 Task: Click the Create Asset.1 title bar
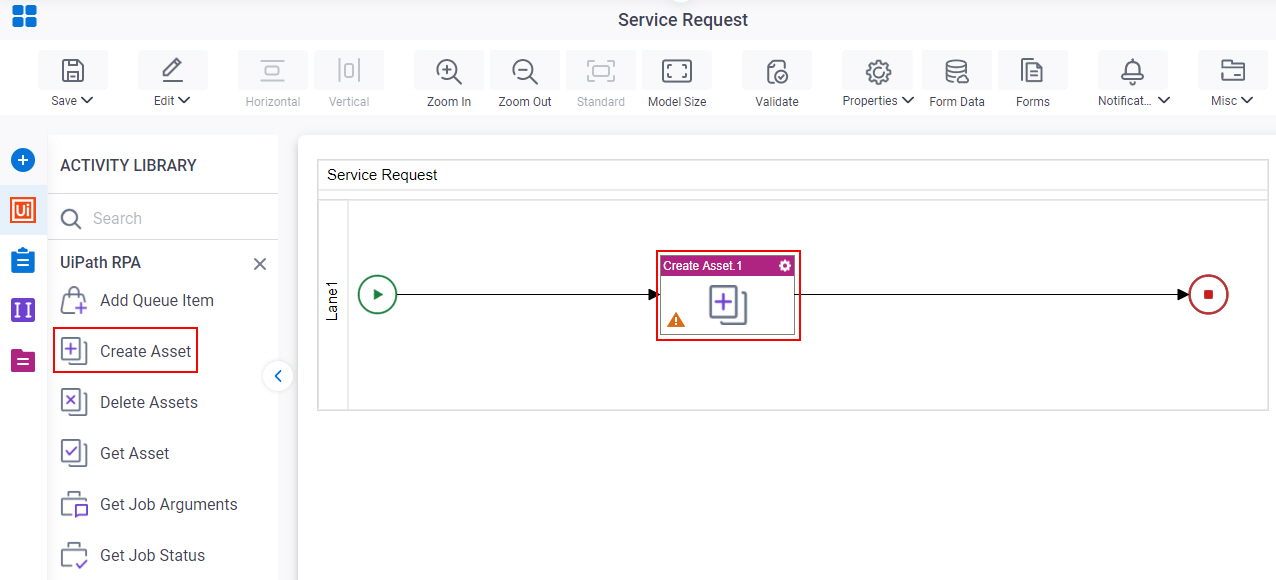727,265
